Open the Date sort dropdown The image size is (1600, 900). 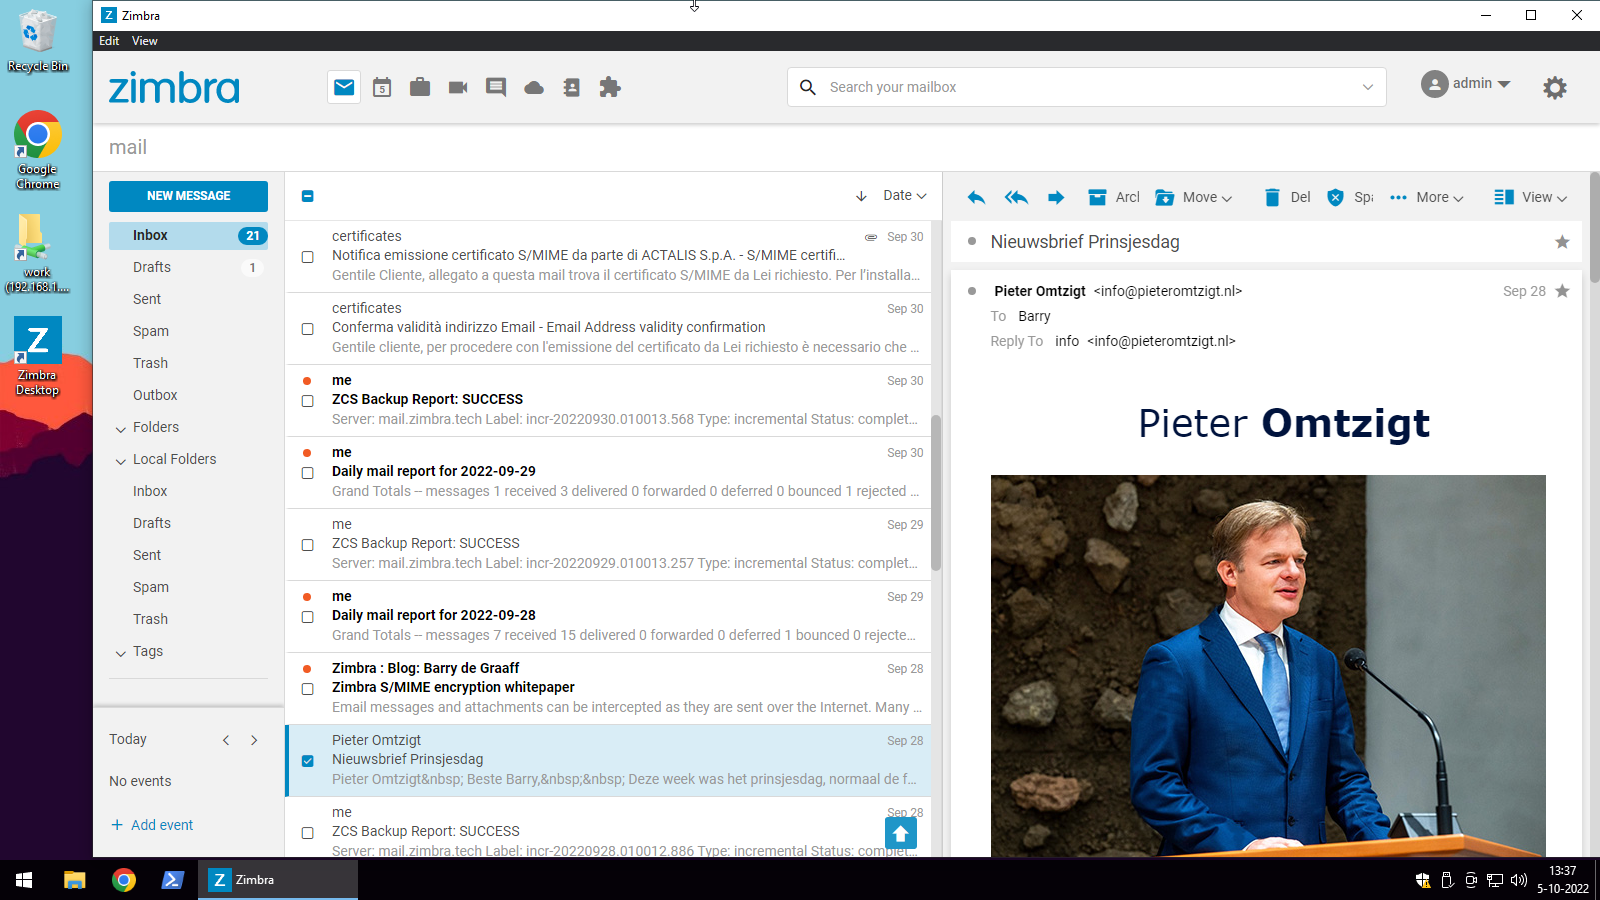(901, 195)
